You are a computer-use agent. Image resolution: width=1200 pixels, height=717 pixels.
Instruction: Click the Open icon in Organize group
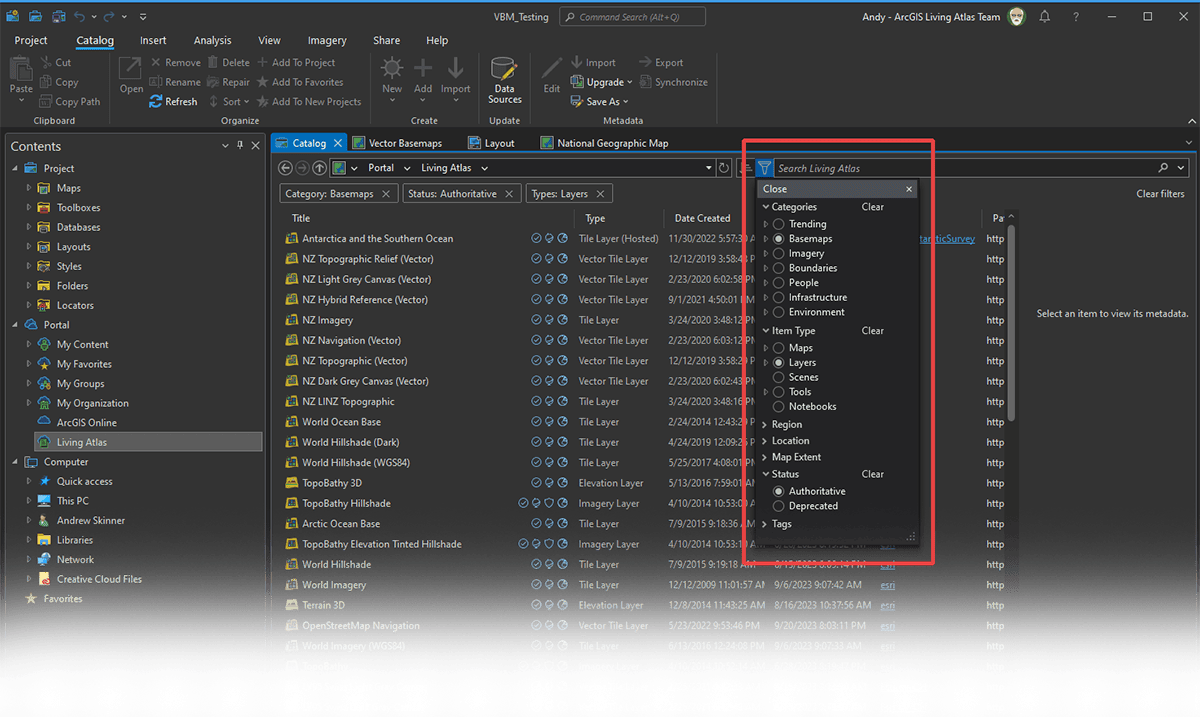pos(131,70)
